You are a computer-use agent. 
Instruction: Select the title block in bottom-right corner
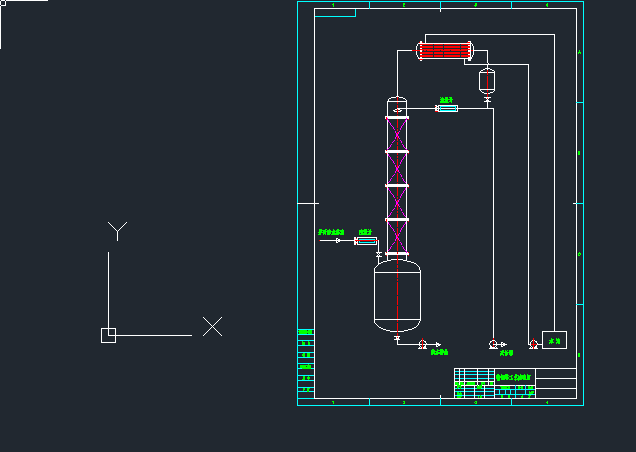(515, 383)
